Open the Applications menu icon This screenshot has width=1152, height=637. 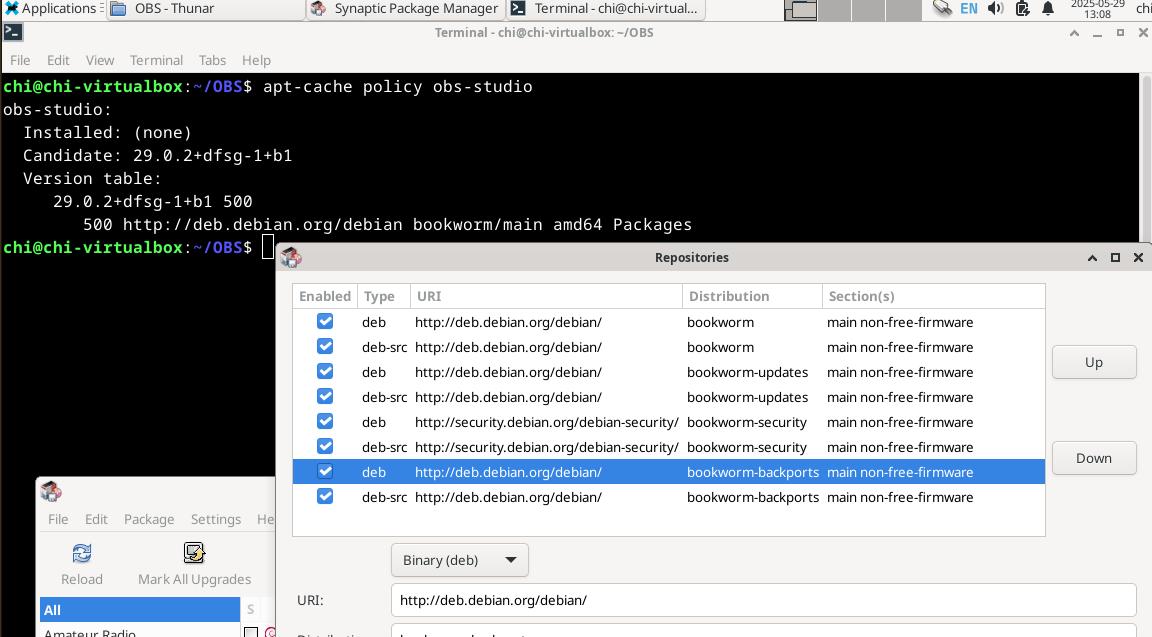coord(12,9)
